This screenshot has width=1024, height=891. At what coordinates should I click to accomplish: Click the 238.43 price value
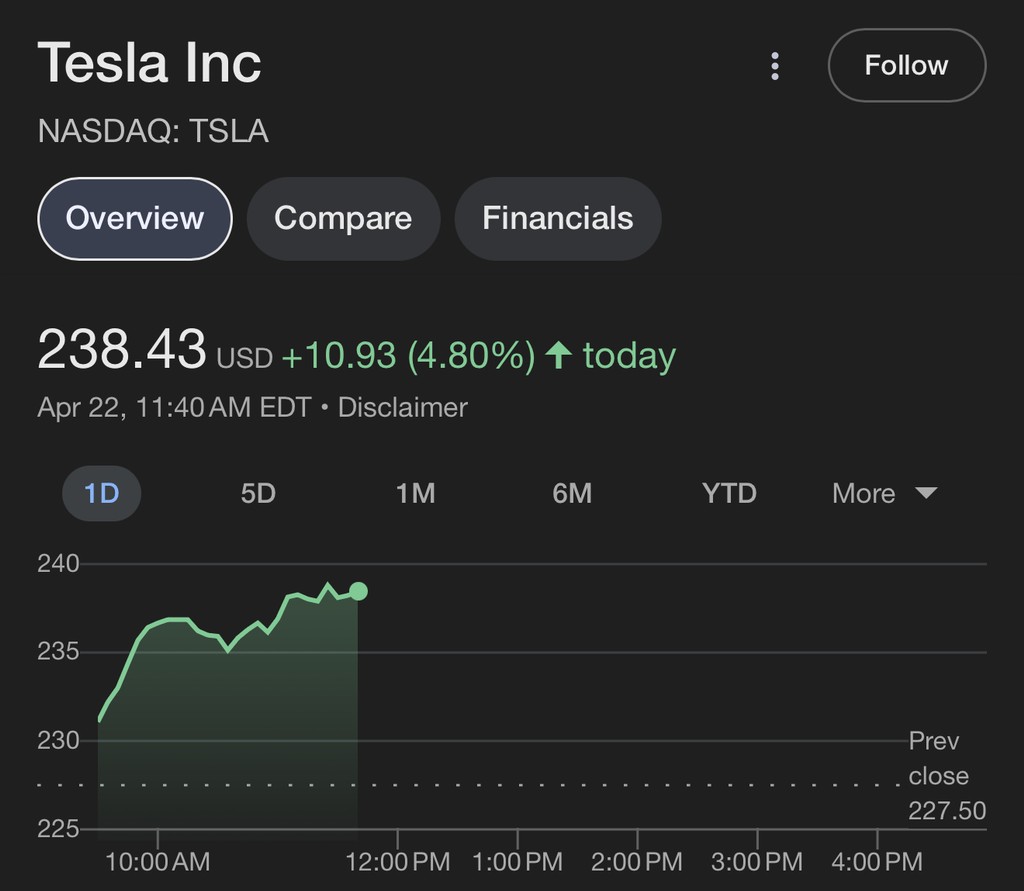[x=122, y=352]
